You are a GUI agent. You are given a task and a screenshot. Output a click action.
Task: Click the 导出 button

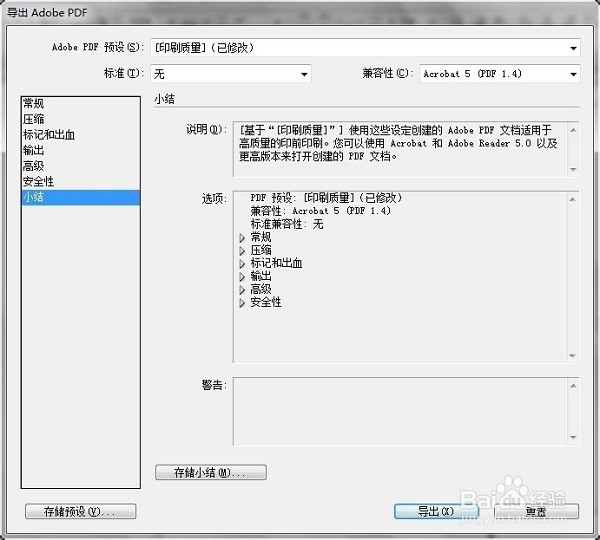click(436, 511)
